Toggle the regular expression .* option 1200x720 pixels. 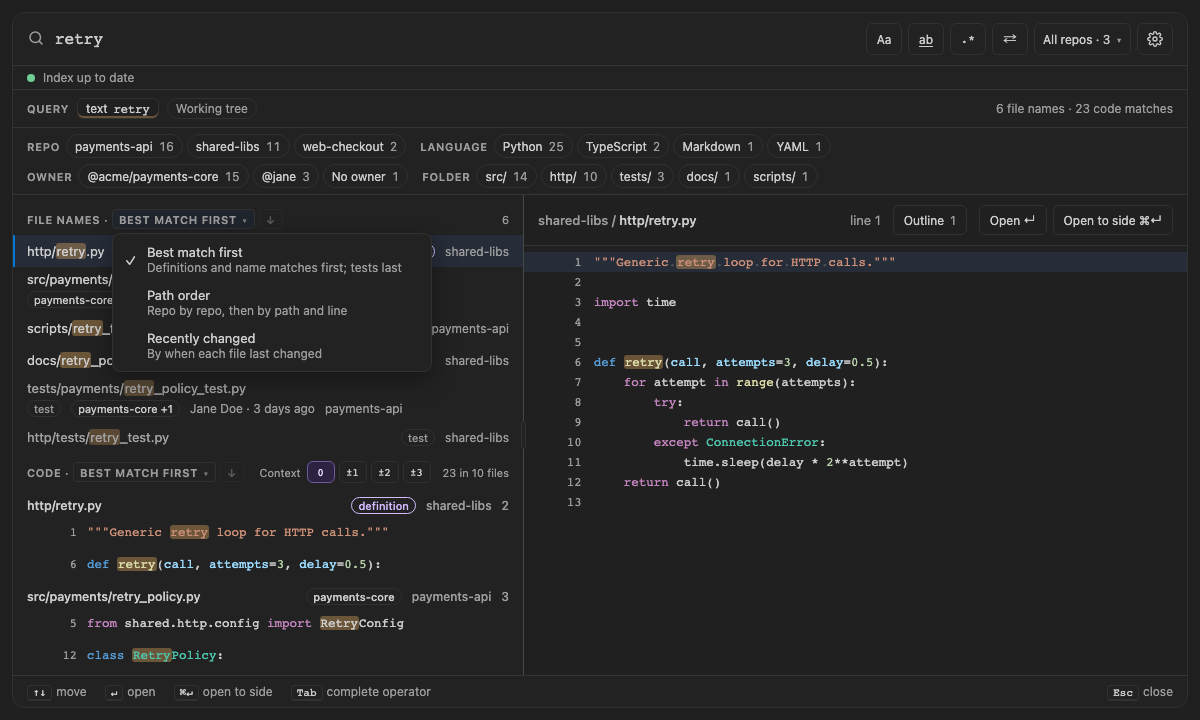(x=968, y=39)
